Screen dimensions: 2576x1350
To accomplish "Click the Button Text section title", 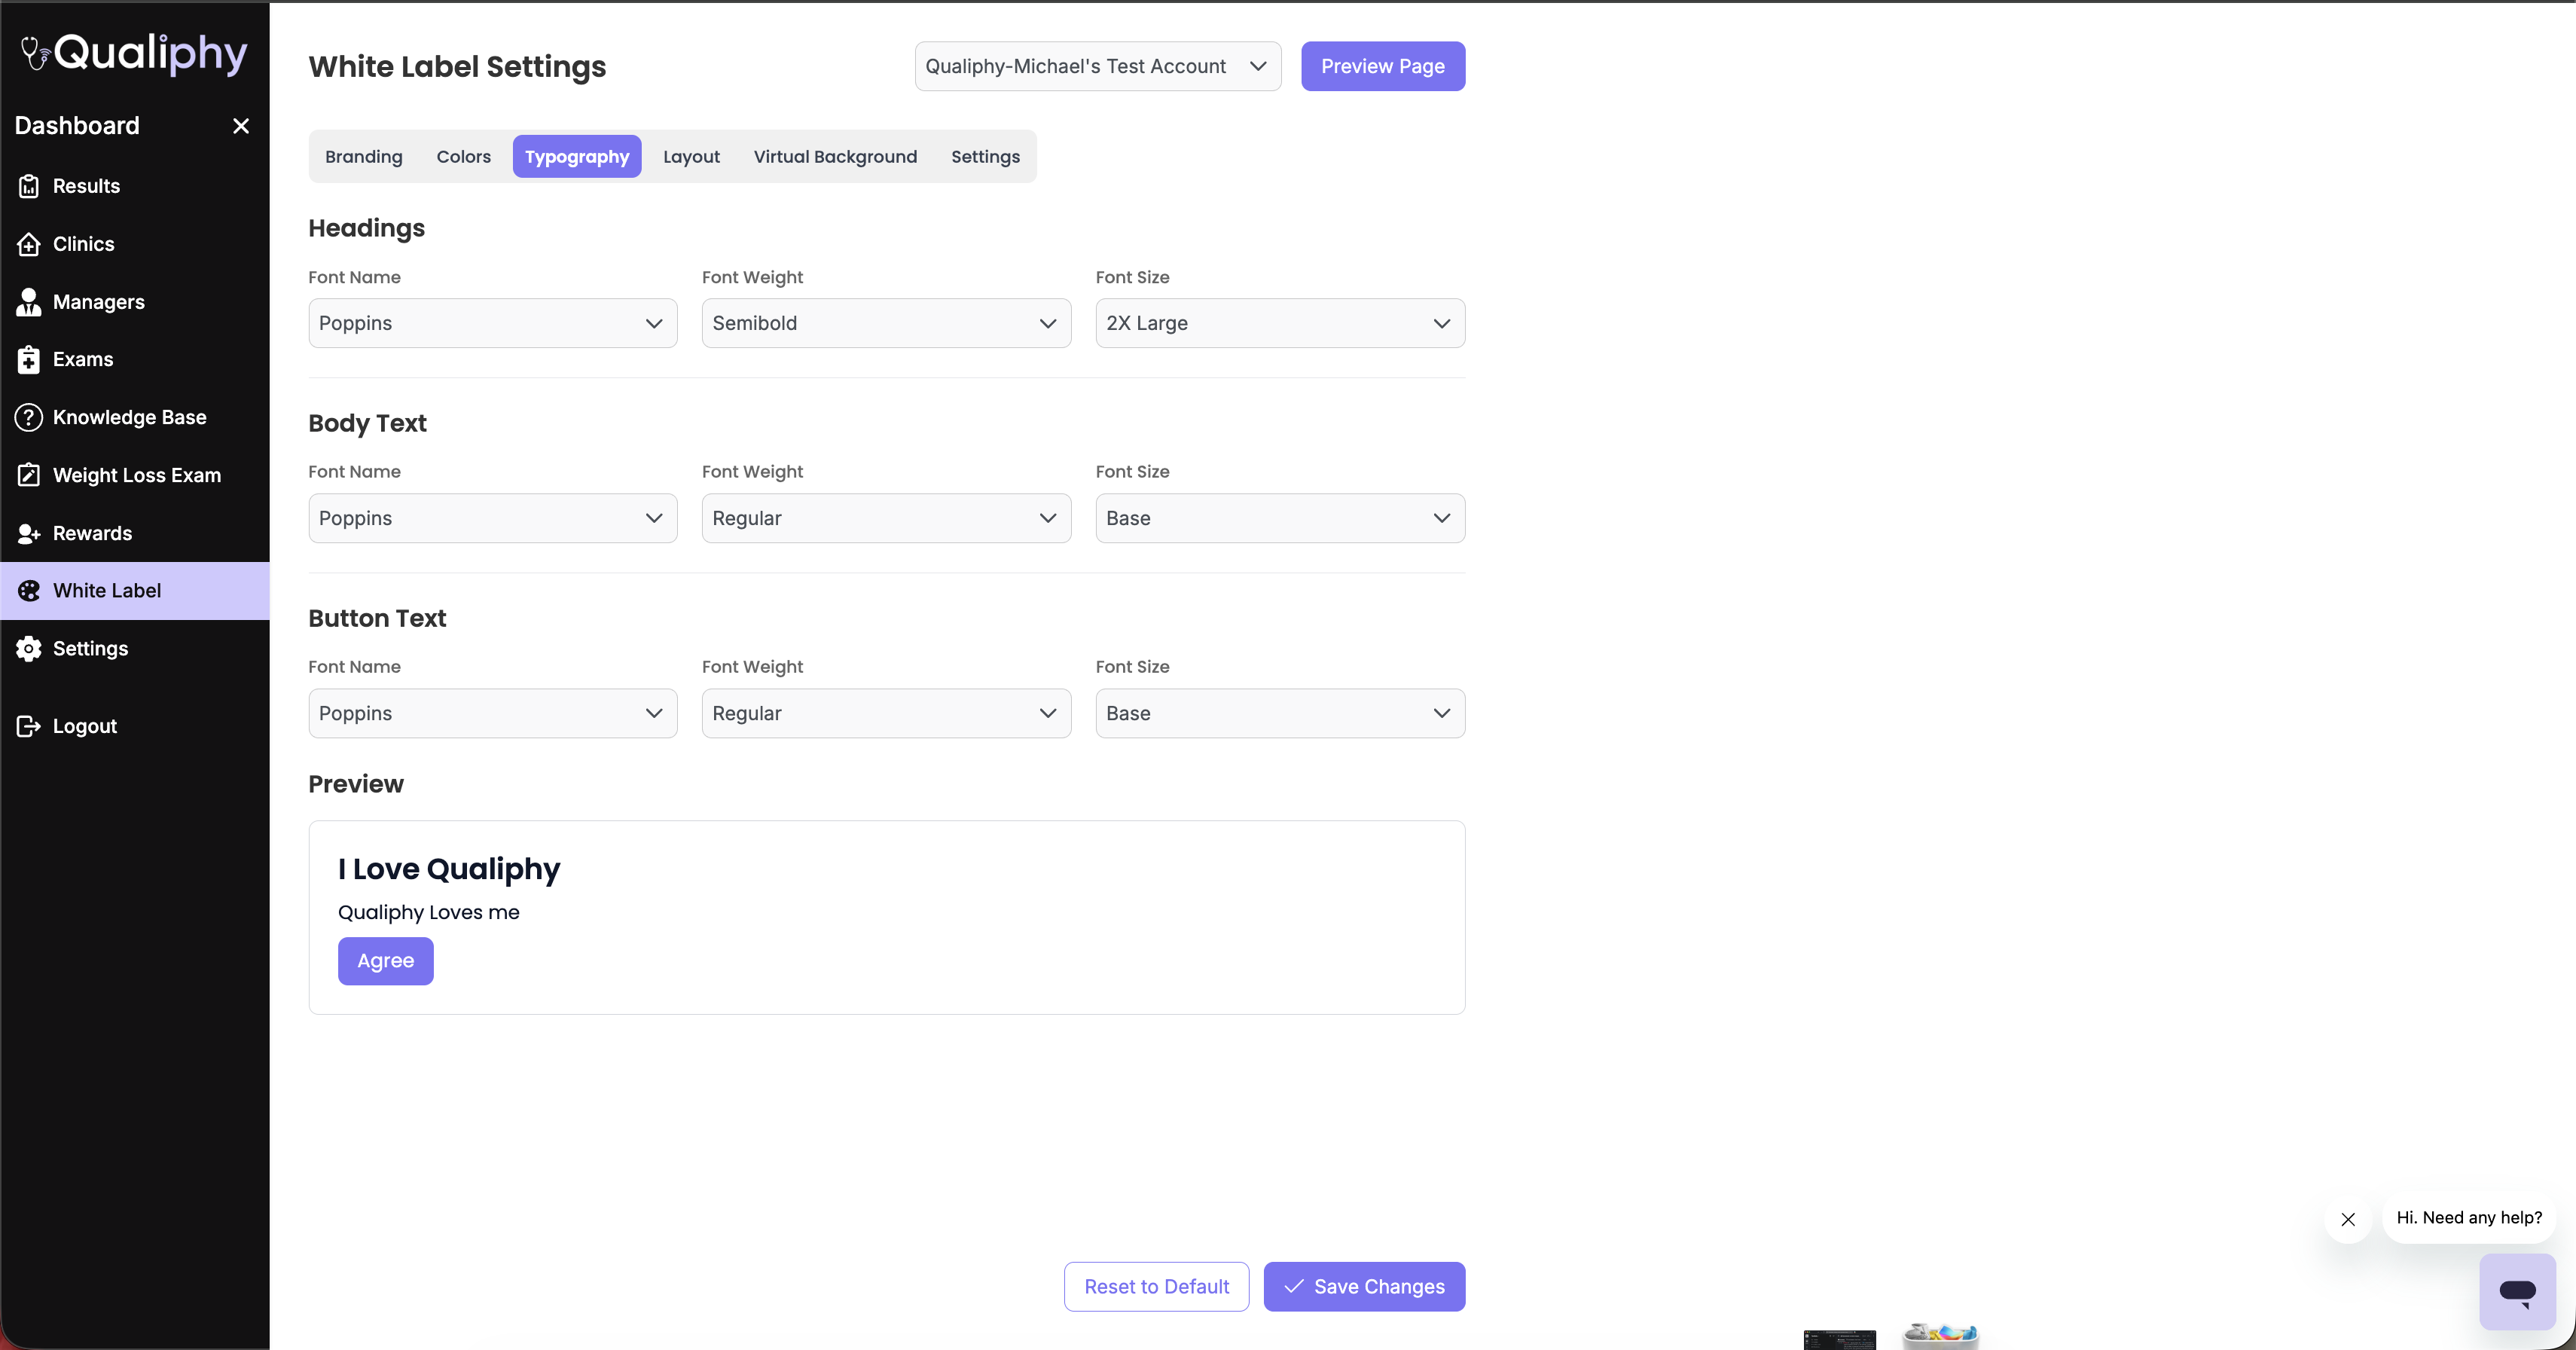I will (x=378, y=619).
